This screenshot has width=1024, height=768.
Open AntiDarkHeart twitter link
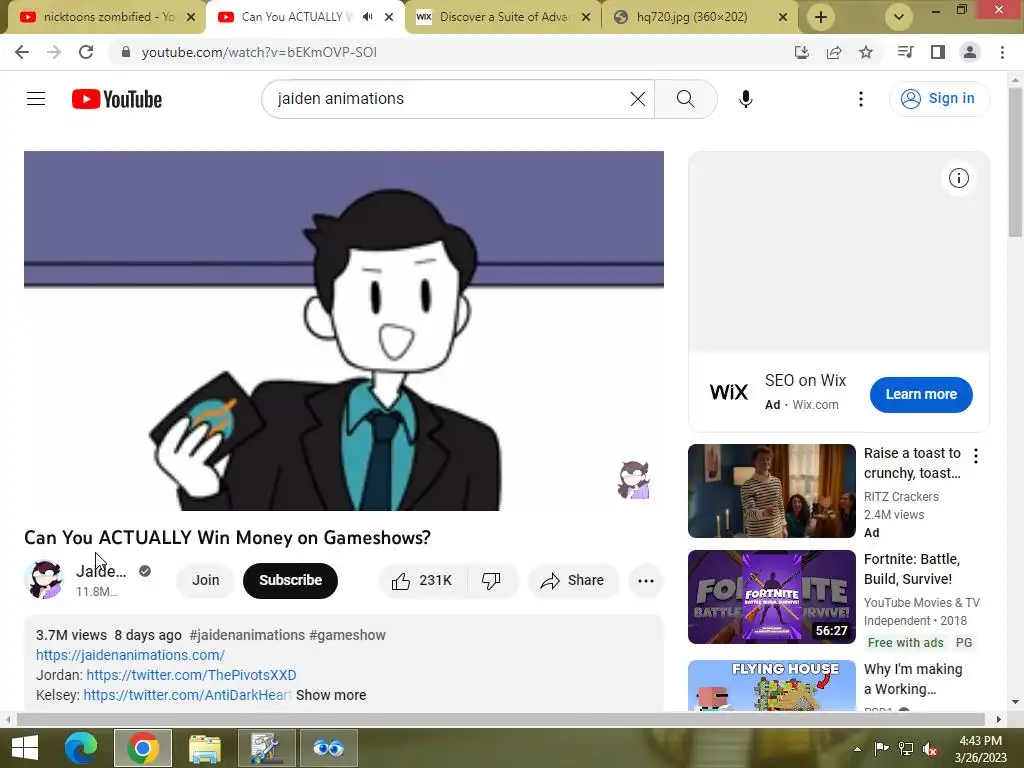[x=187, y=696]
